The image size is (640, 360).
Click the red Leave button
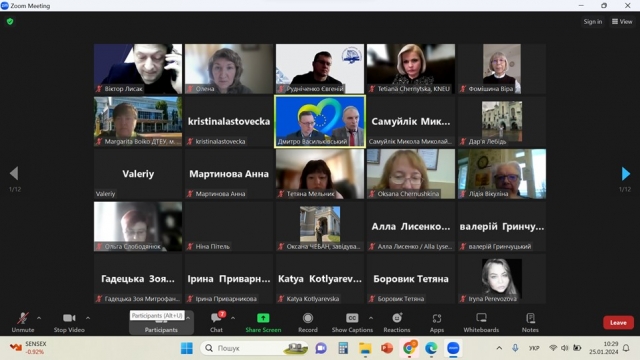click(618, 322)
